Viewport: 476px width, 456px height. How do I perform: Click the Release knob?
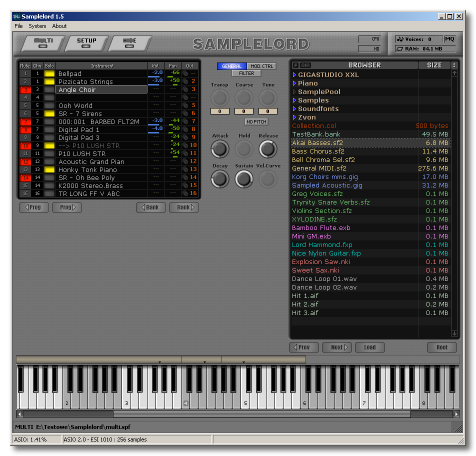click(x=268, y=149)
